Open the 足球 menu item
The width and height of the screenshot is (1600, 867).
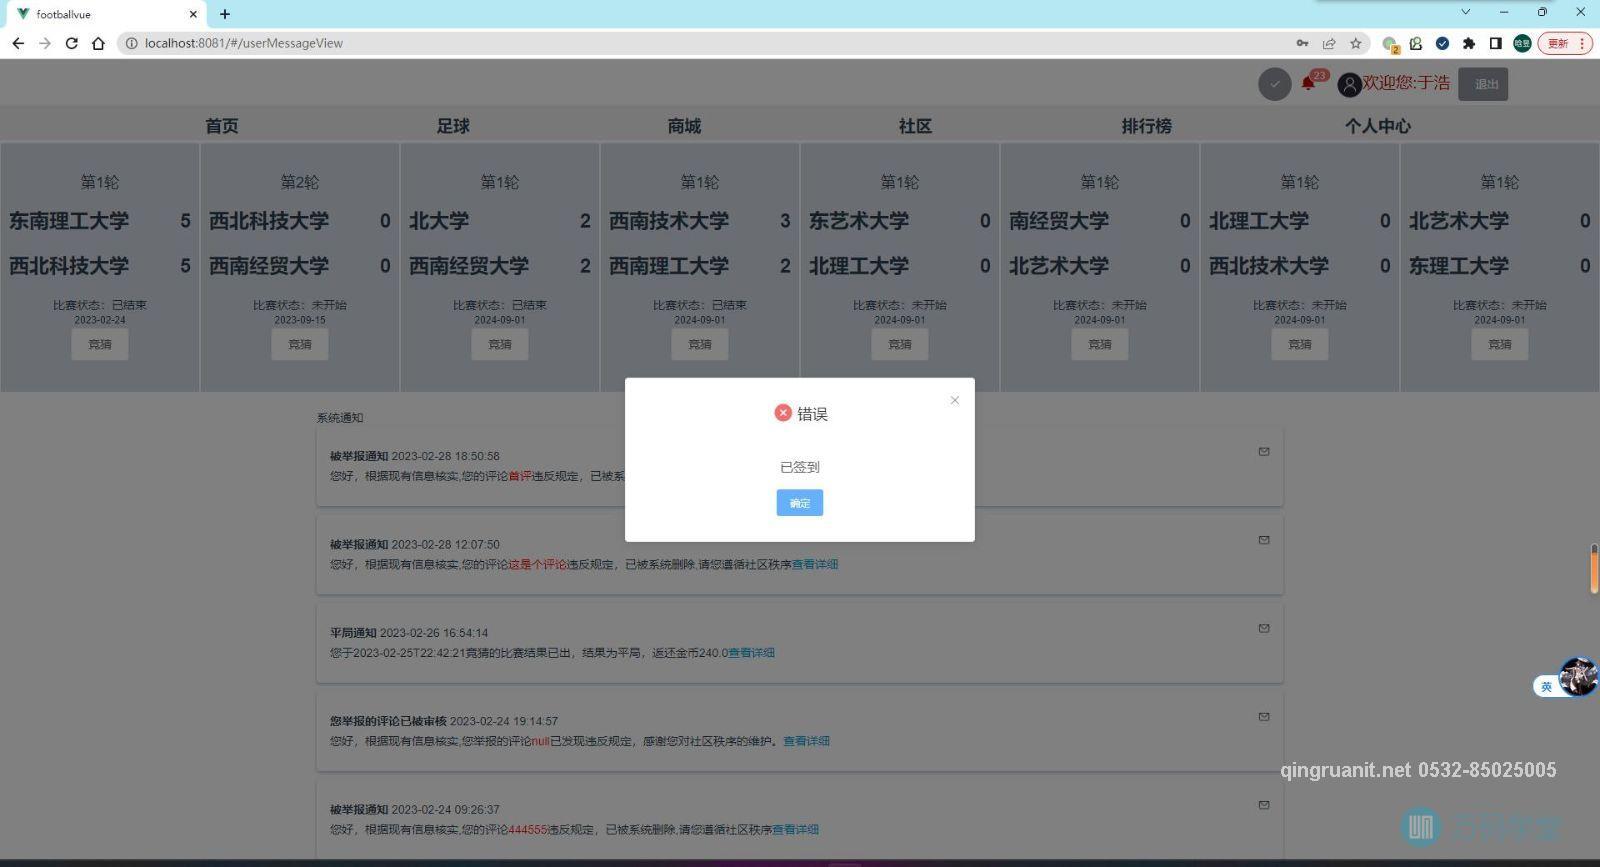click(453, 126)
